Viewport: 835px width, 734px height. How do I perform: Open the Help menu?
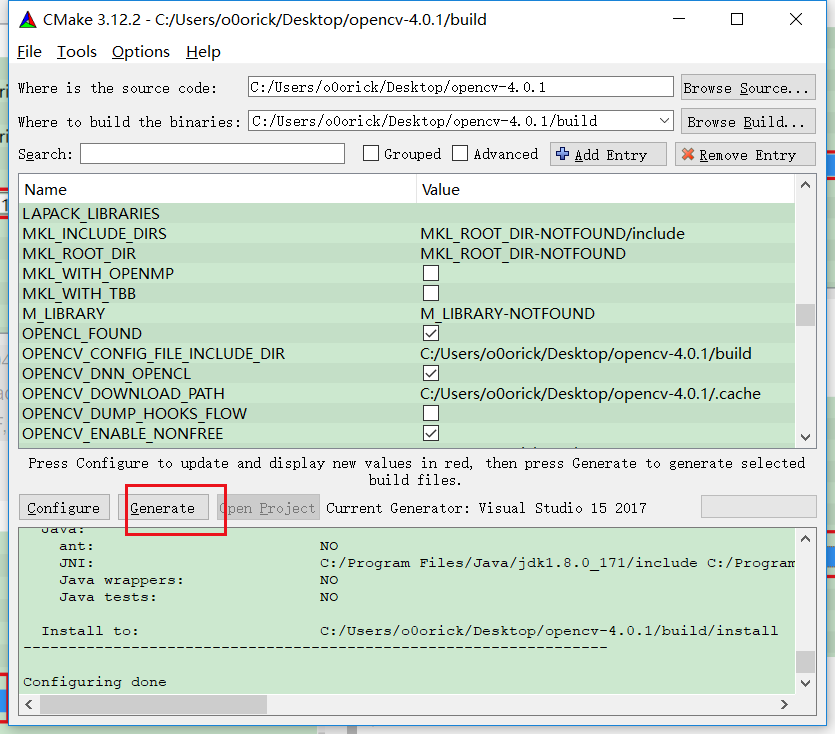(x=203, y=52)
